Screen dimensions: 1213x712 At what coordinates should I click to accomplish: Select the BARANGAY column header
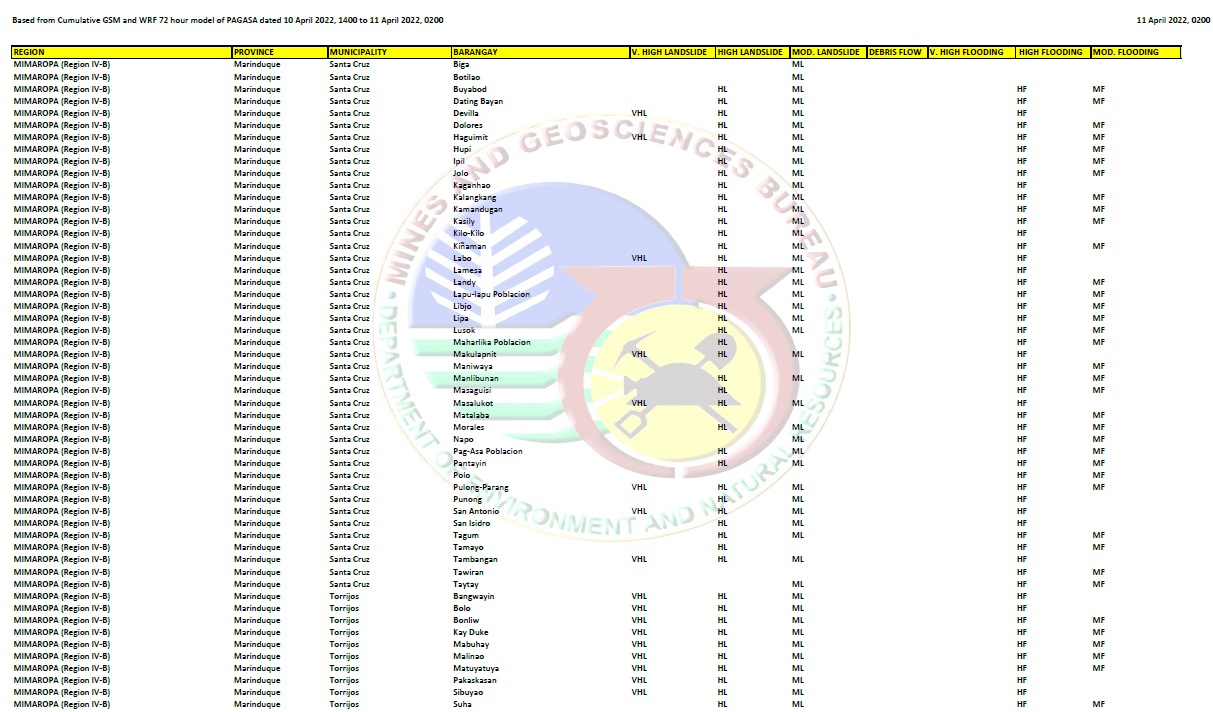(x=540, y=52)
